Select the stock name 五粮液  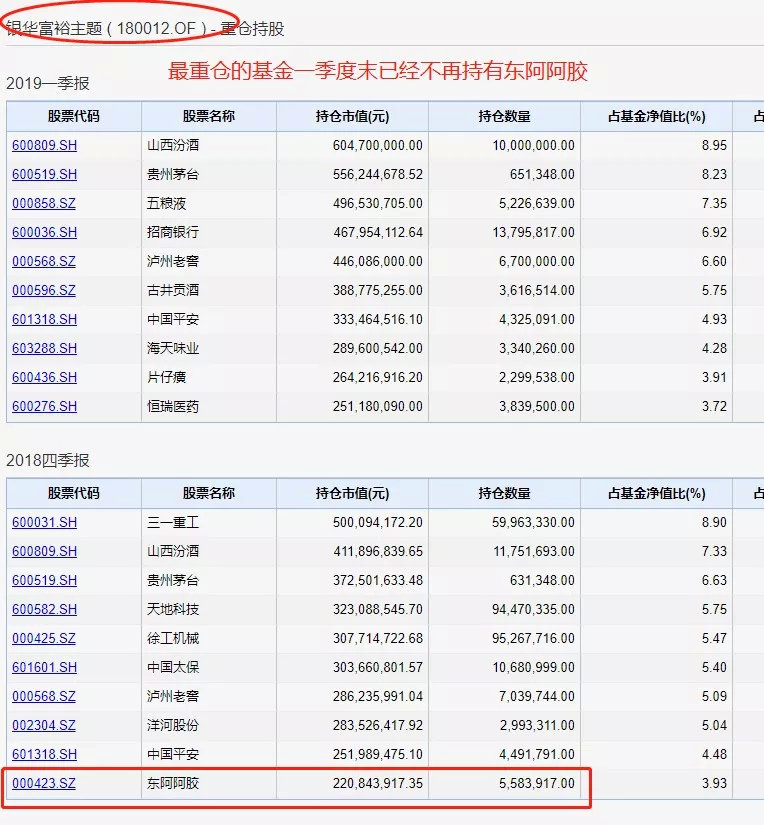pyautogui.click(x=166, y=203)
